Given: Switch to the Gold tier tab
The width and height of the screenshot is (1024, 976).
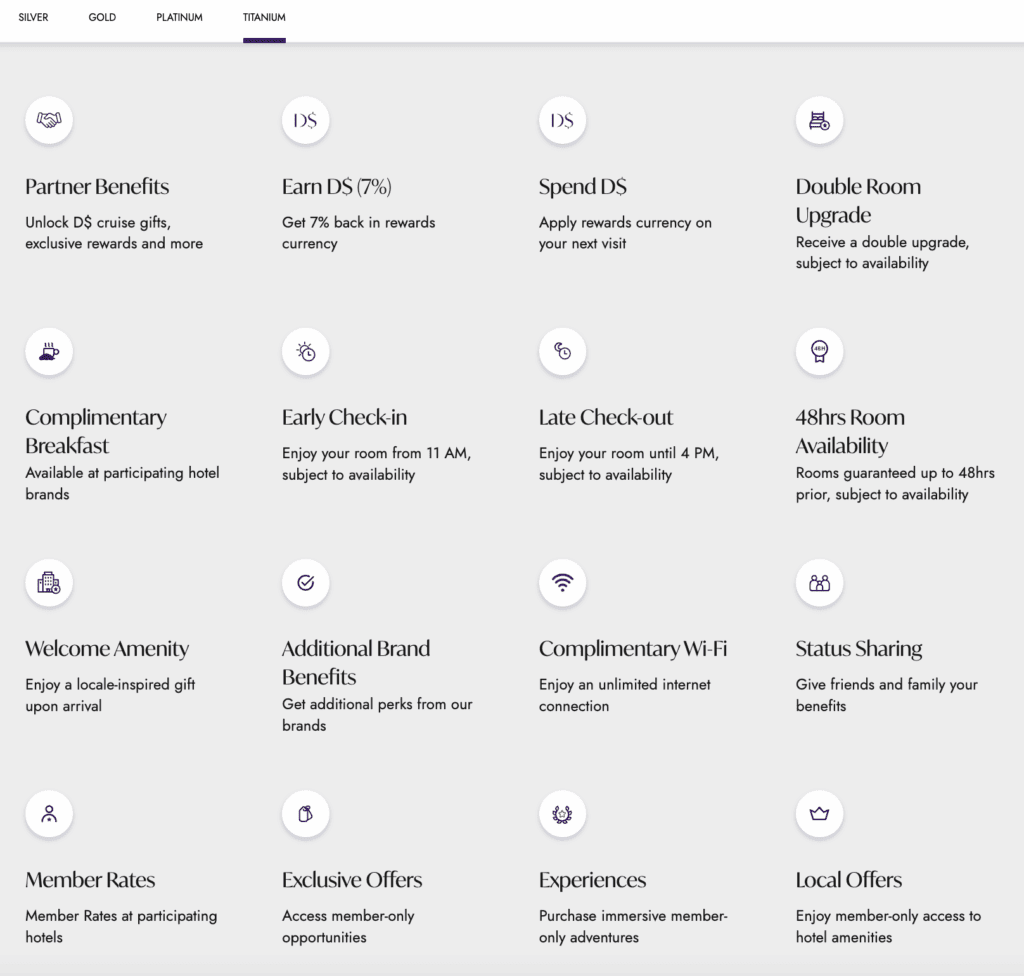Looking at the screenshot, I should pos(102,18).
